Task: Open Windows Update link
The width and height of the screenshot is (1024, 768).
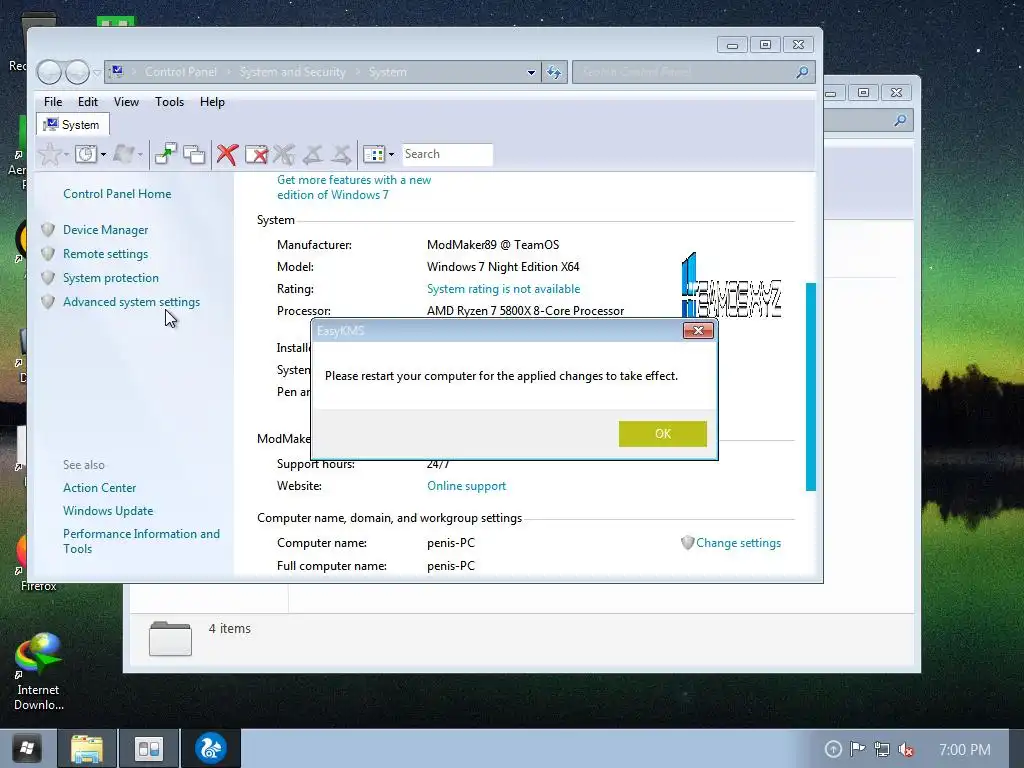Action: 108,511
